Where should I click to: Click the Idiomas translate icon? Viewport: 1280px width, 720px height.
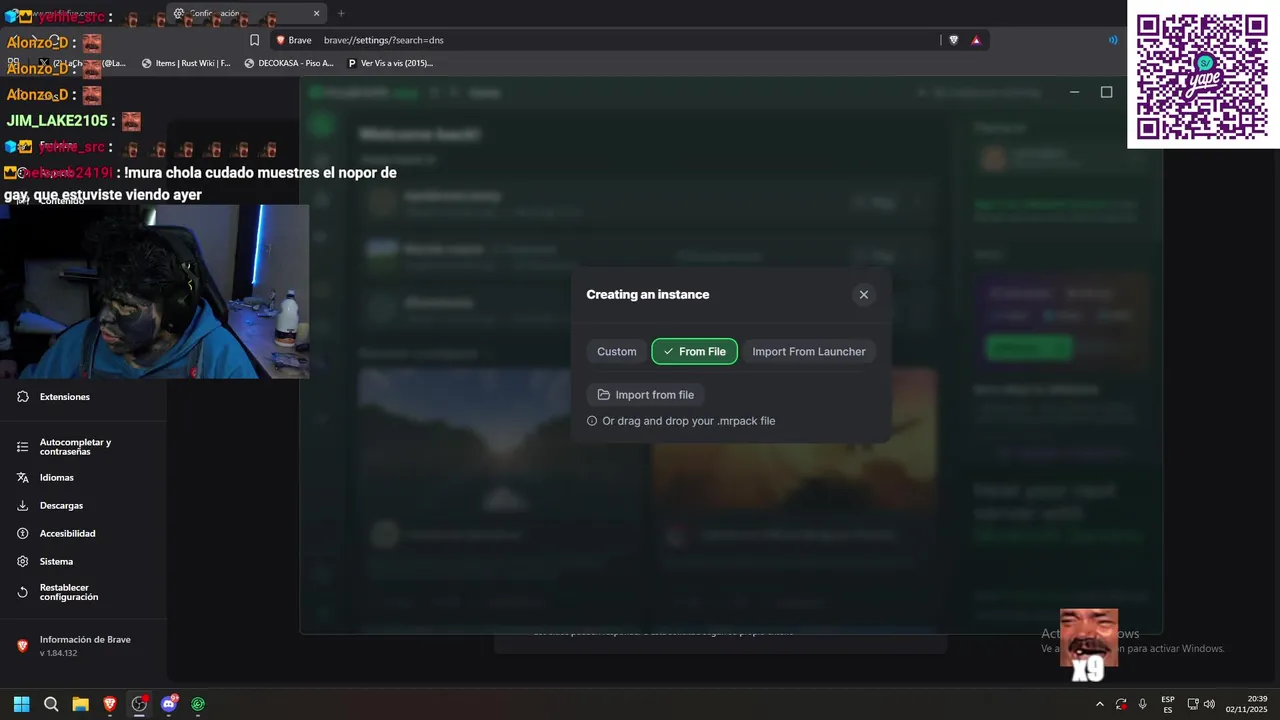[x=22, y=478]
